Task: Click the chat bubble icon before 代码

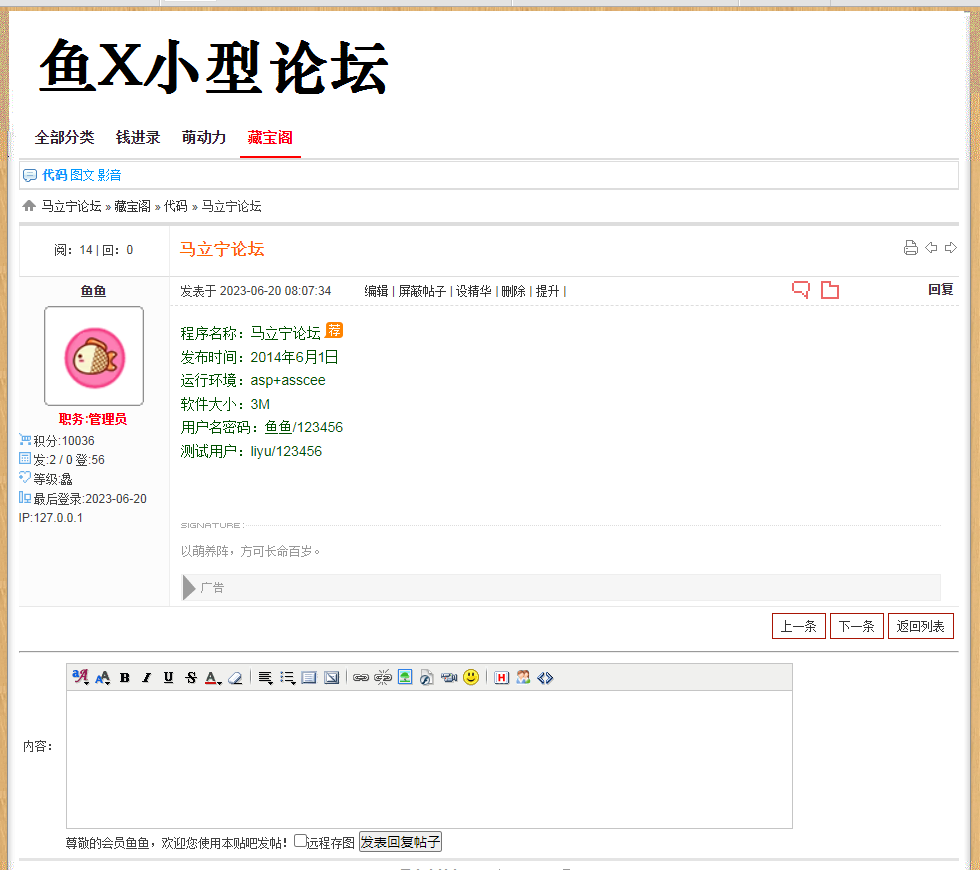Action: tap(30, 175)
